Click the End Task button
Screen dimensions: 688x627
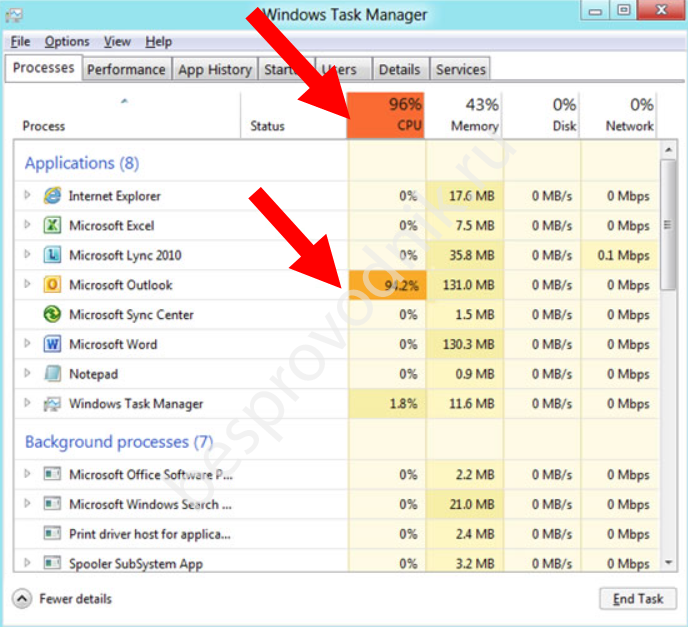(638, 599)
